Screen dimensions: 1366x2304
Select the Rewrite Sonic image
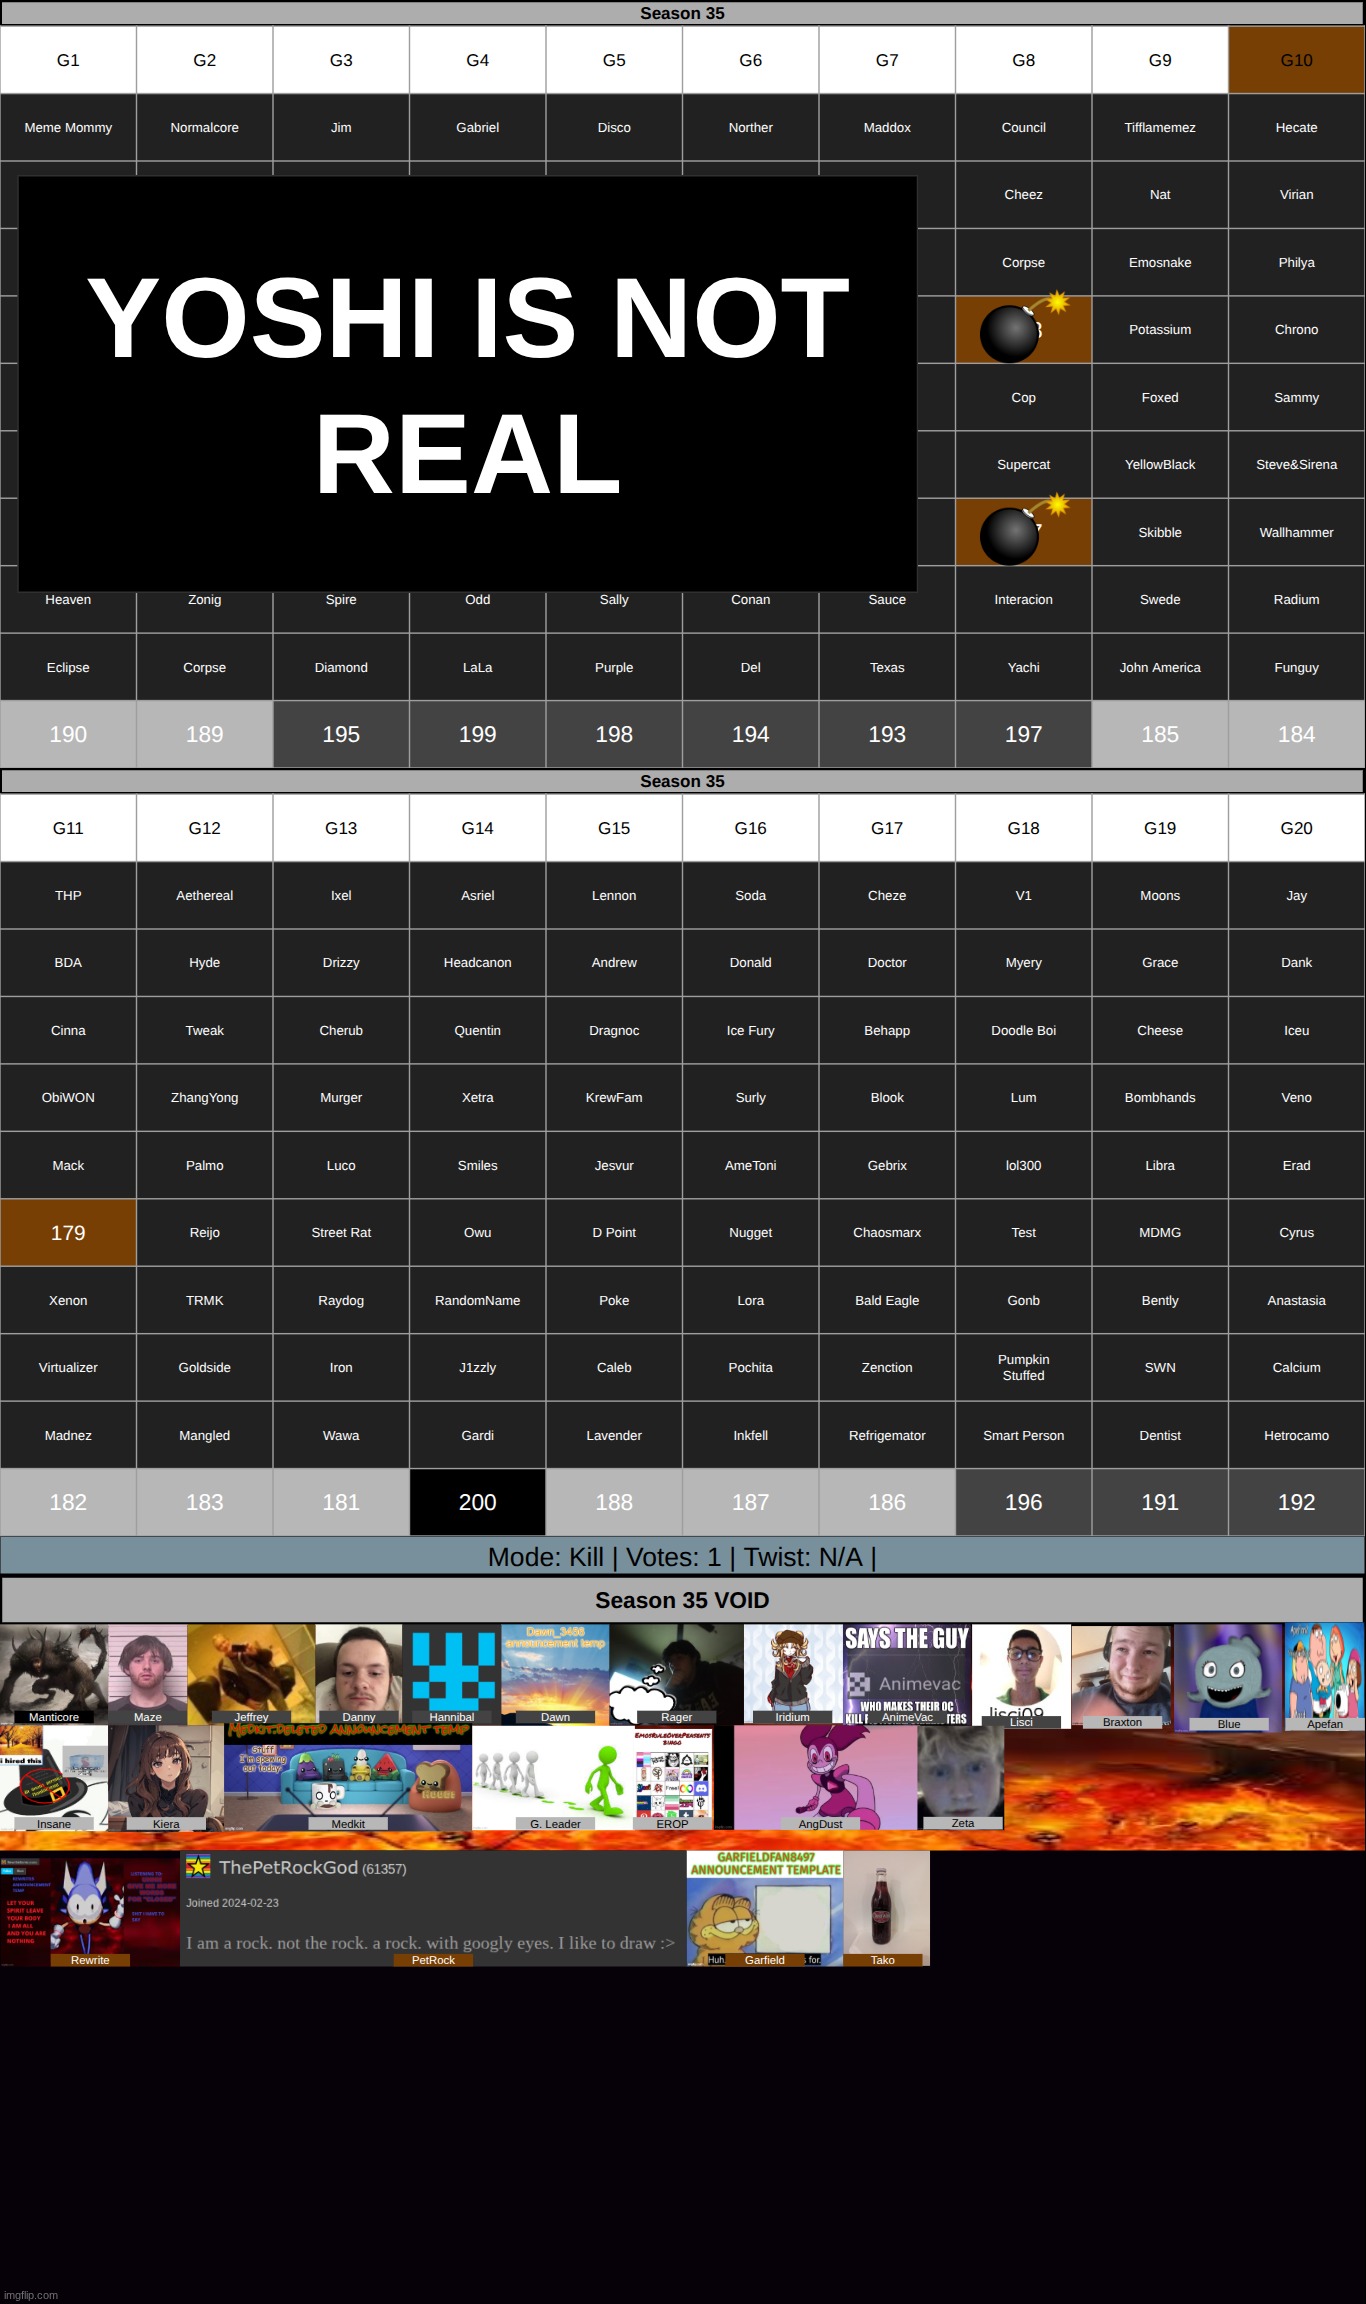pyautogui.click(x=90, y=1908)
